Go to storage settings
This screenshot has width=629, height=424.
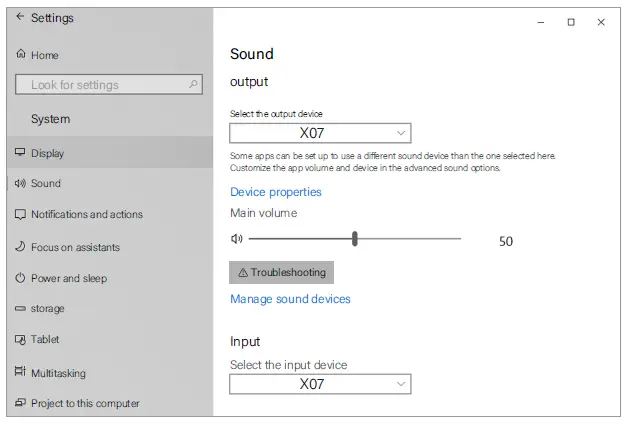47,308
